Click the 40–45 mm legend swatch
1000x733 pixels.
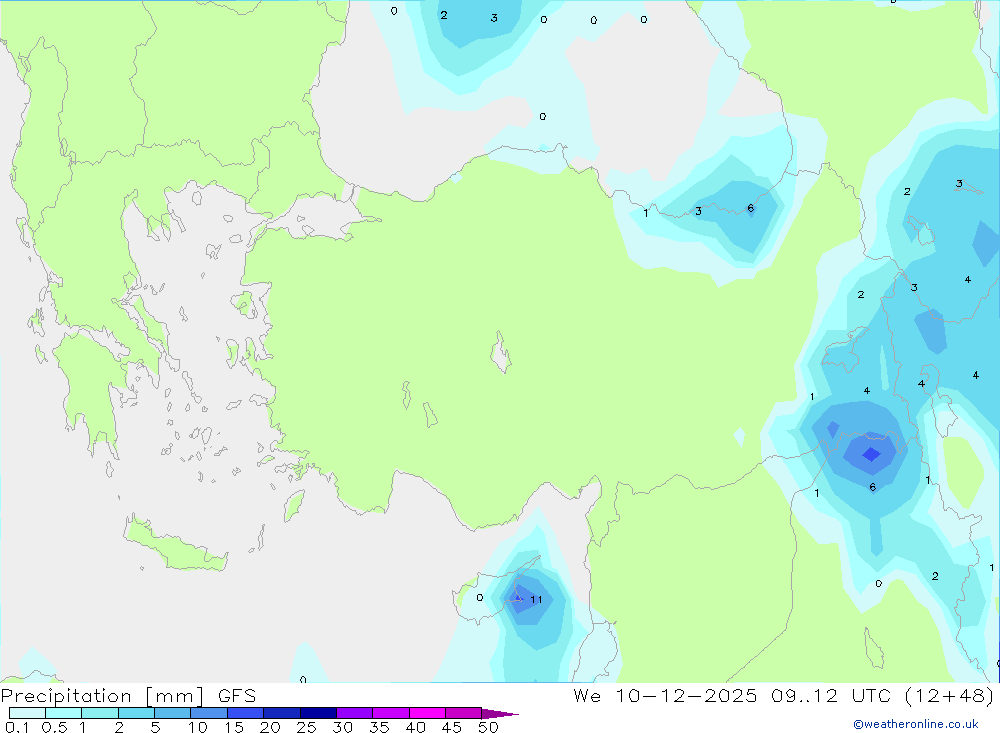tap(427, 713)
